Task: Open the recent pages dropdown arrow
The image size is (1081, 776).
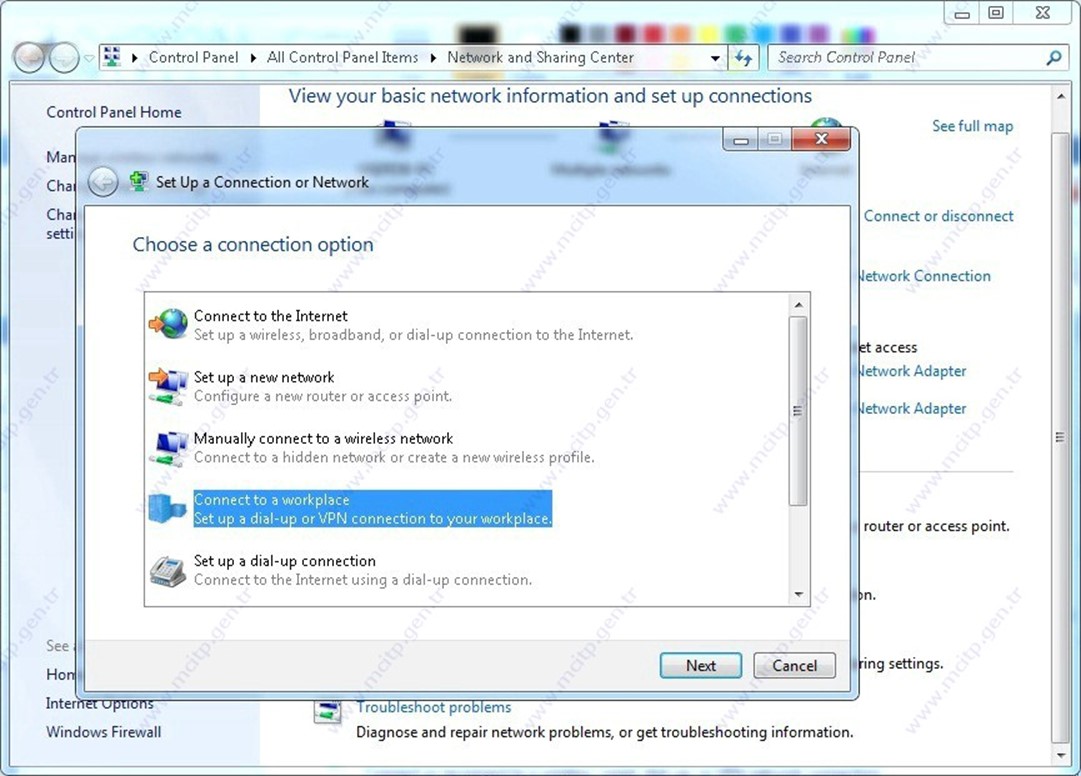Action: click(x=89, y=59)
